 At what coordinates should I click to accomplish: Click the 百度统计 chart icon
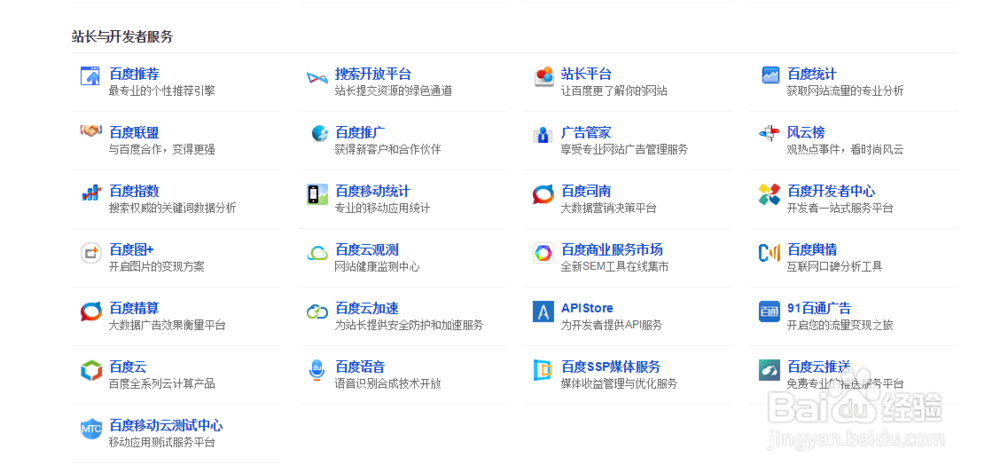pyautogui.click(x=770, y=75)
